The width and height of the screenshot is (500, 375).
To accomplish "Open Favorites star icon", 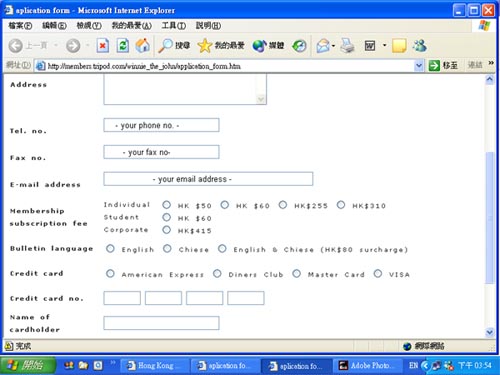I will click(x=221, y=46).
